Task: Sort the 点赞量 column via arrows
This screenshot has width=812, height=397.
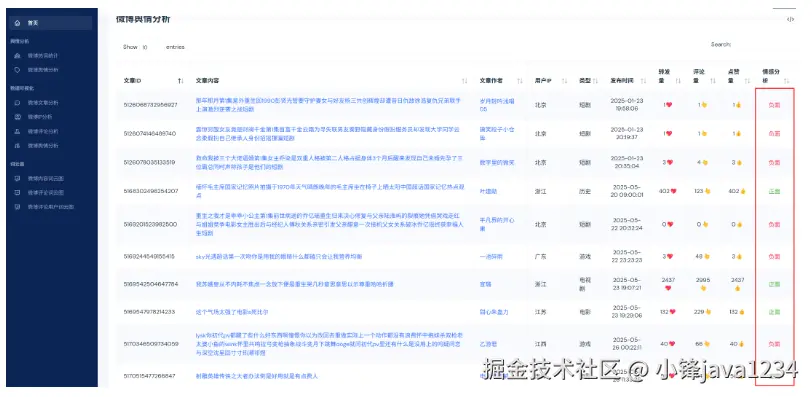Action: click(747, 81)
